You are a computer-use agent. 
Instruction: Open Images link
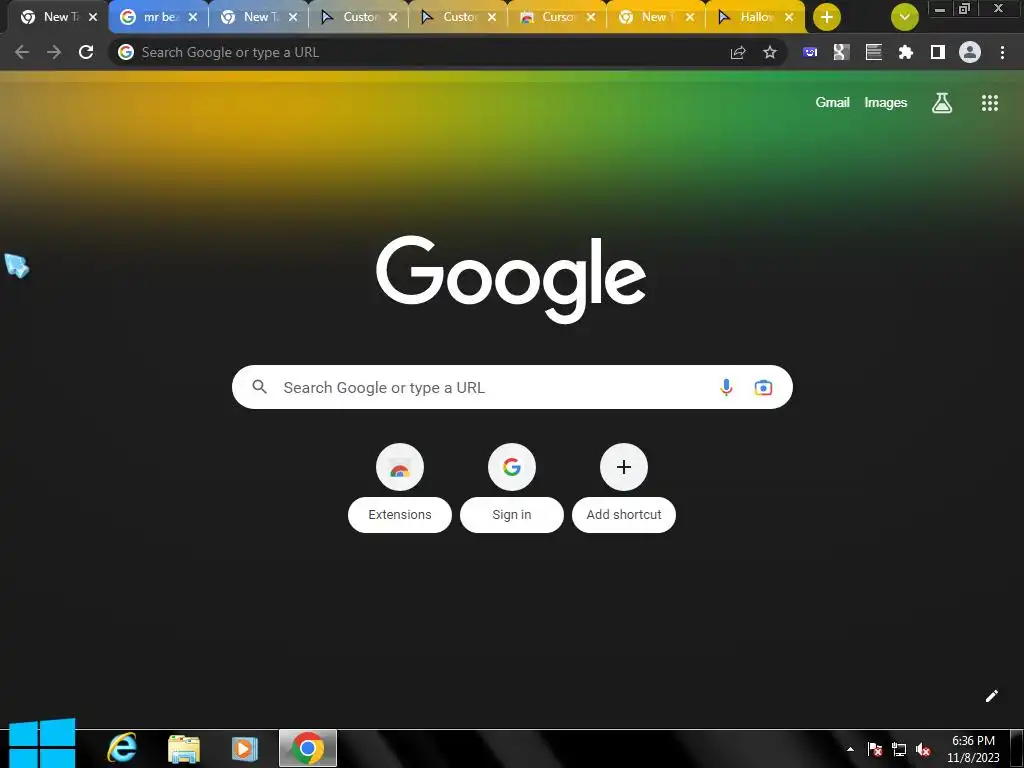point(886,103)
